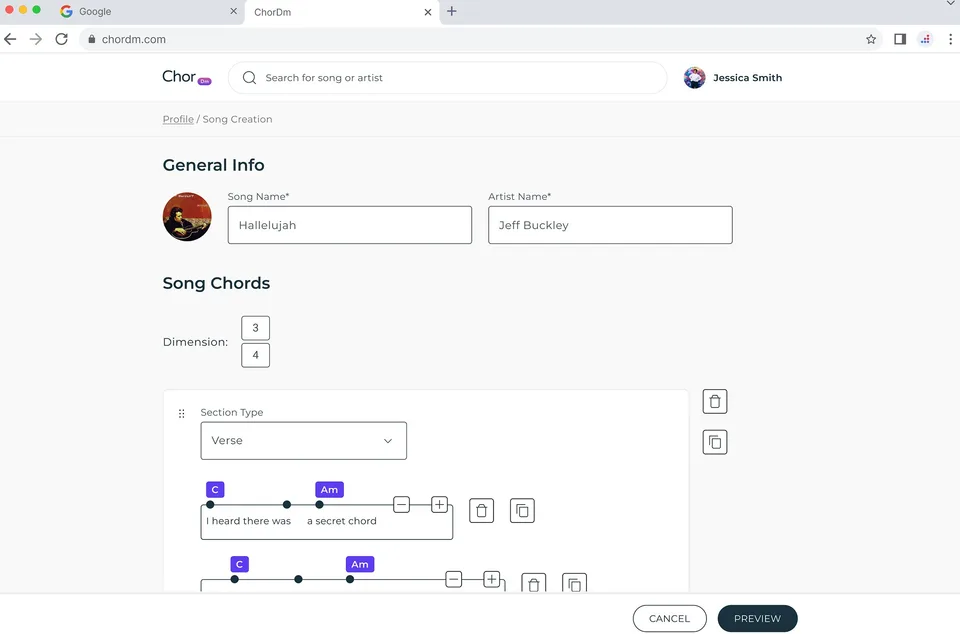
Task: Click the search for song or artist field
Action: [x=448, y=78]
